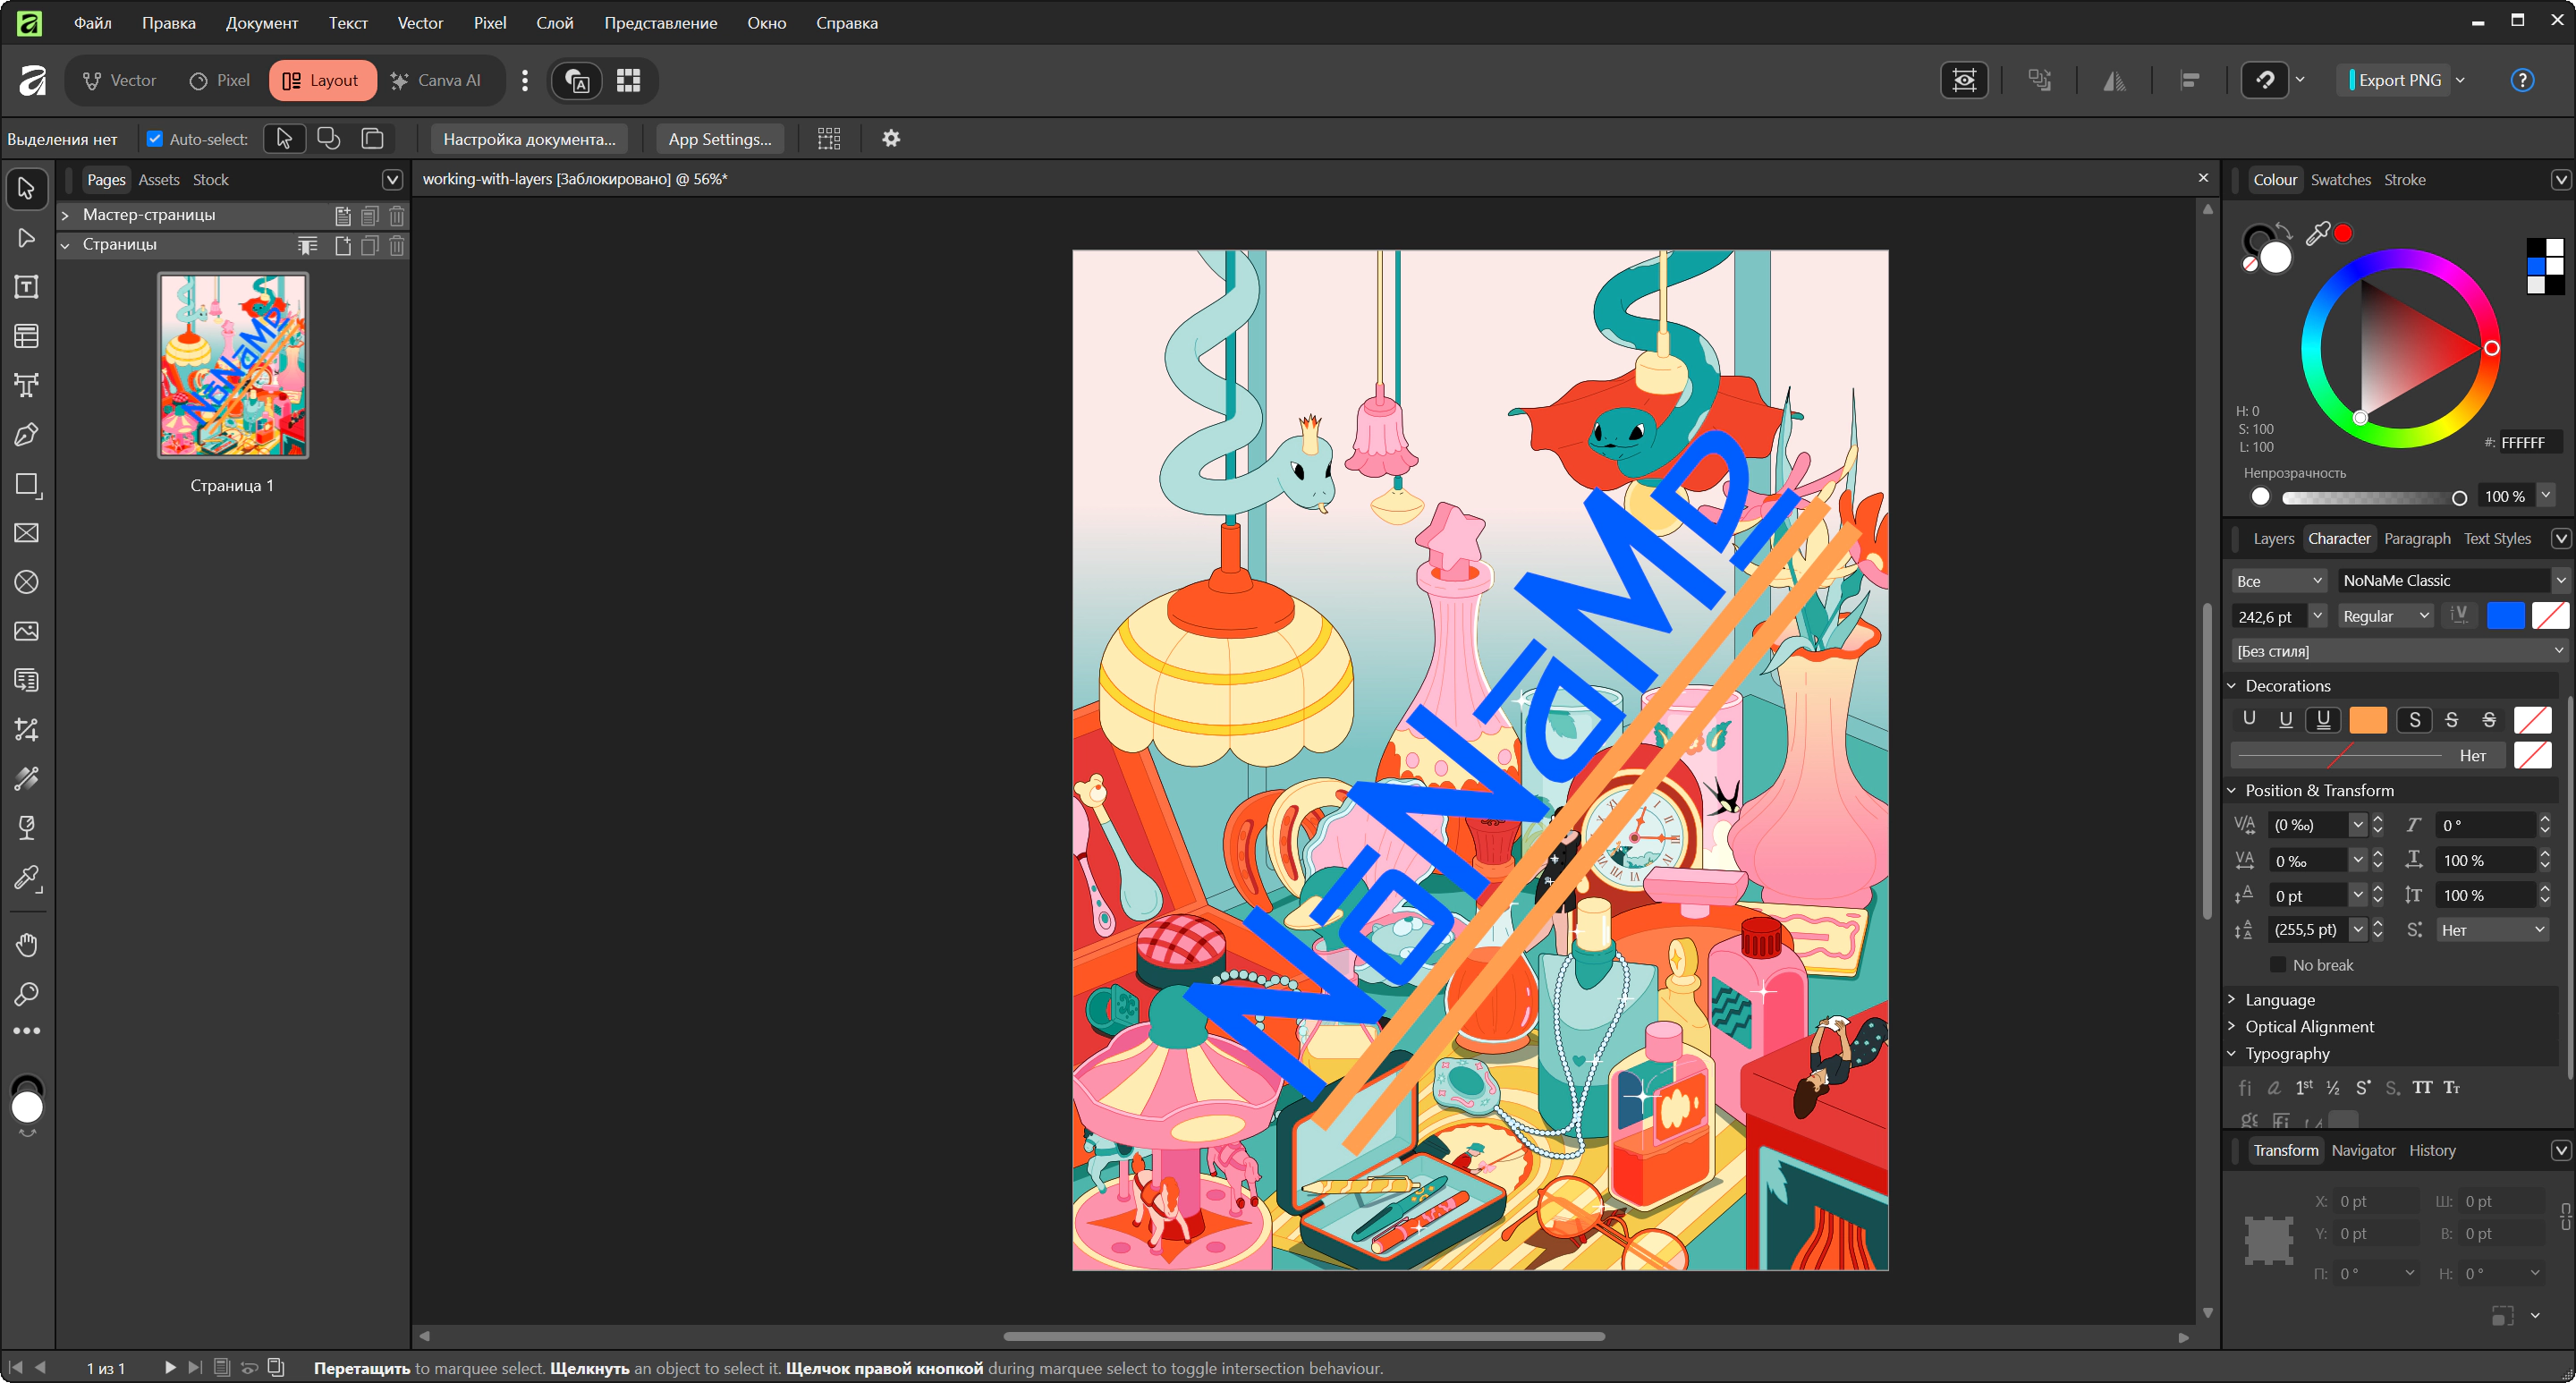
Task: Click the orange underline colour swatch
Action: [x=2367, y=720]
